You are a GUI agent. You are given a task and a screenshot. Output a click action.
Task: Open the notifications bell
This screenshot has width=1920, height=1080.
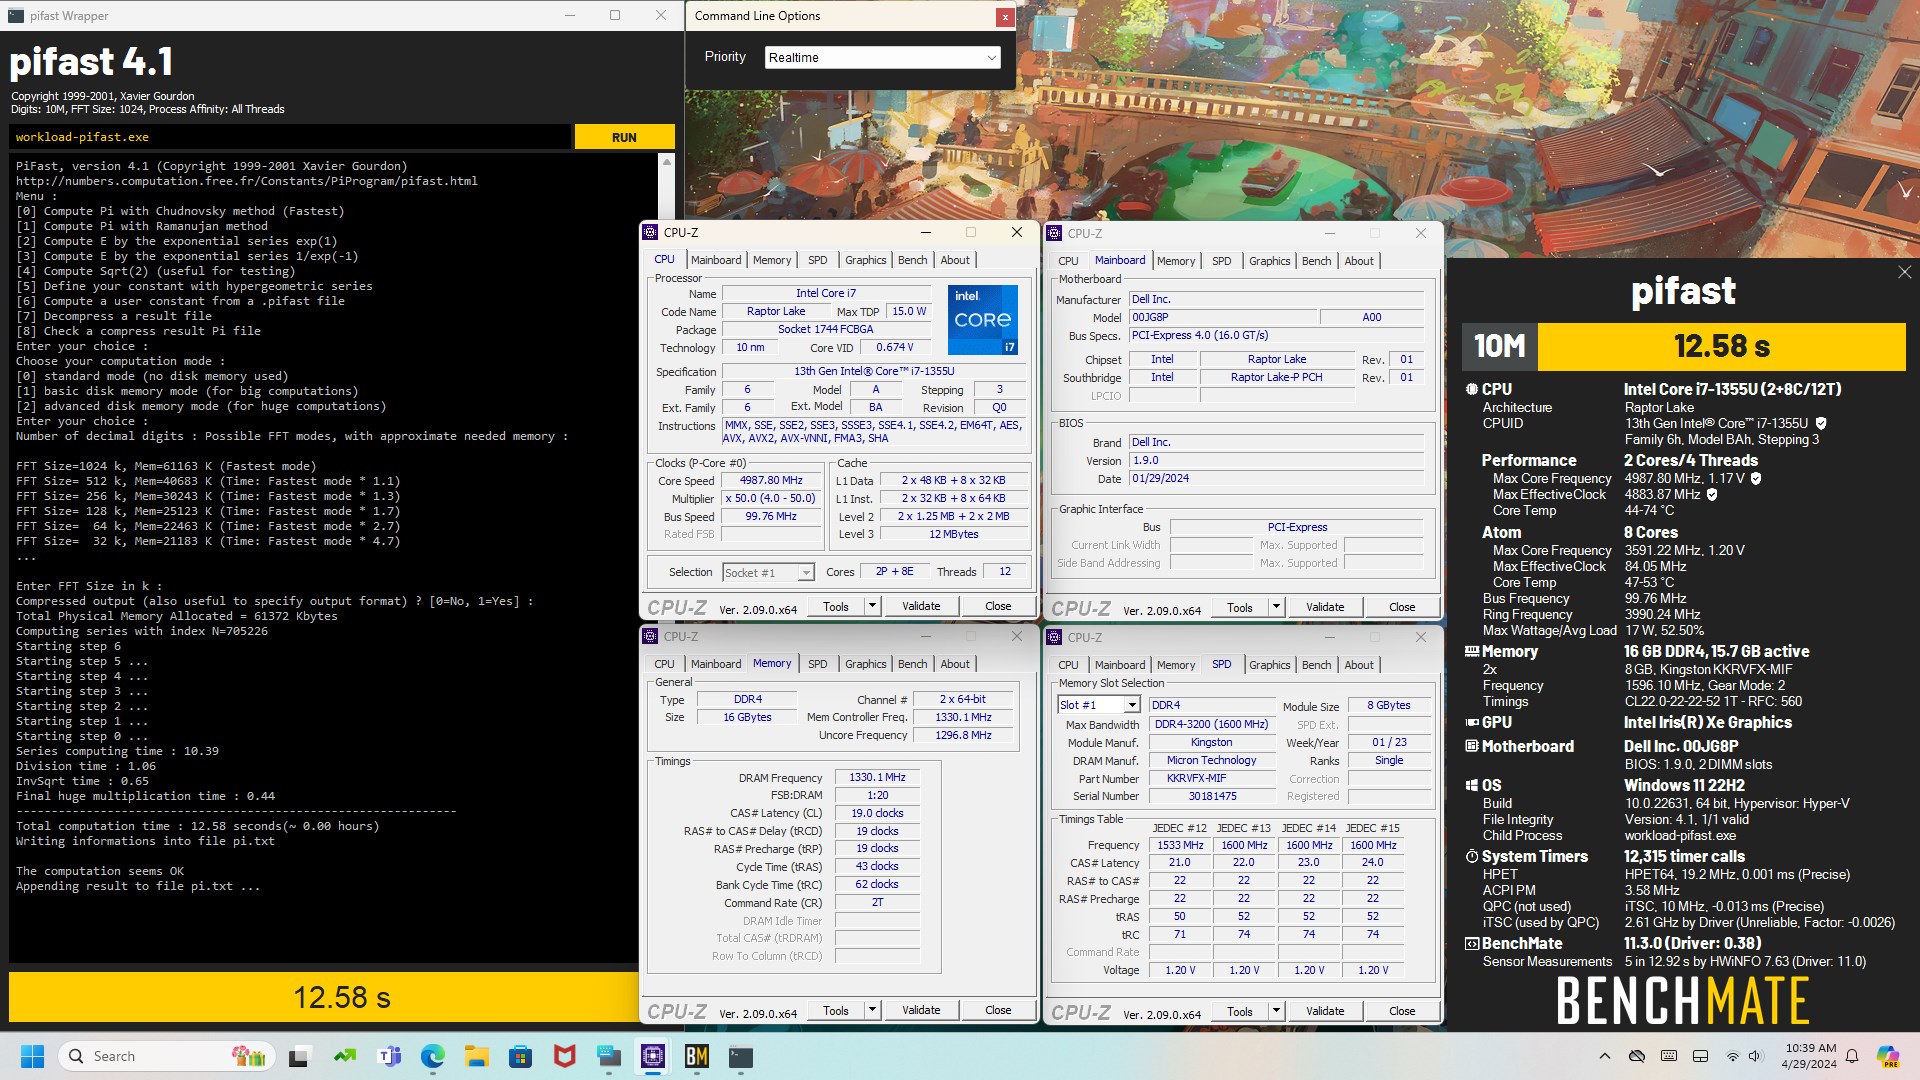click(x=1852, y=1056)
